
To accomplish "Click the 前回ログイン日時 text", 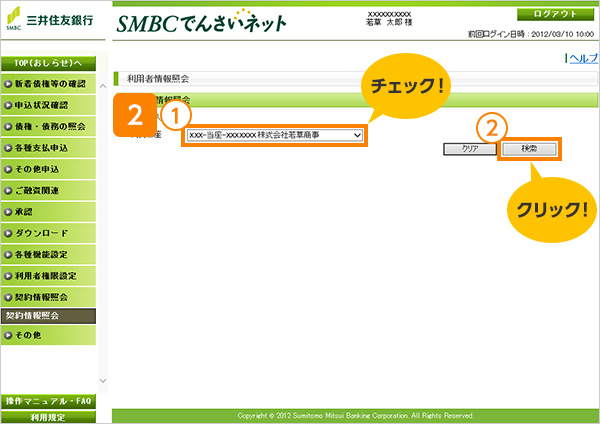I will tap(531, 34).
